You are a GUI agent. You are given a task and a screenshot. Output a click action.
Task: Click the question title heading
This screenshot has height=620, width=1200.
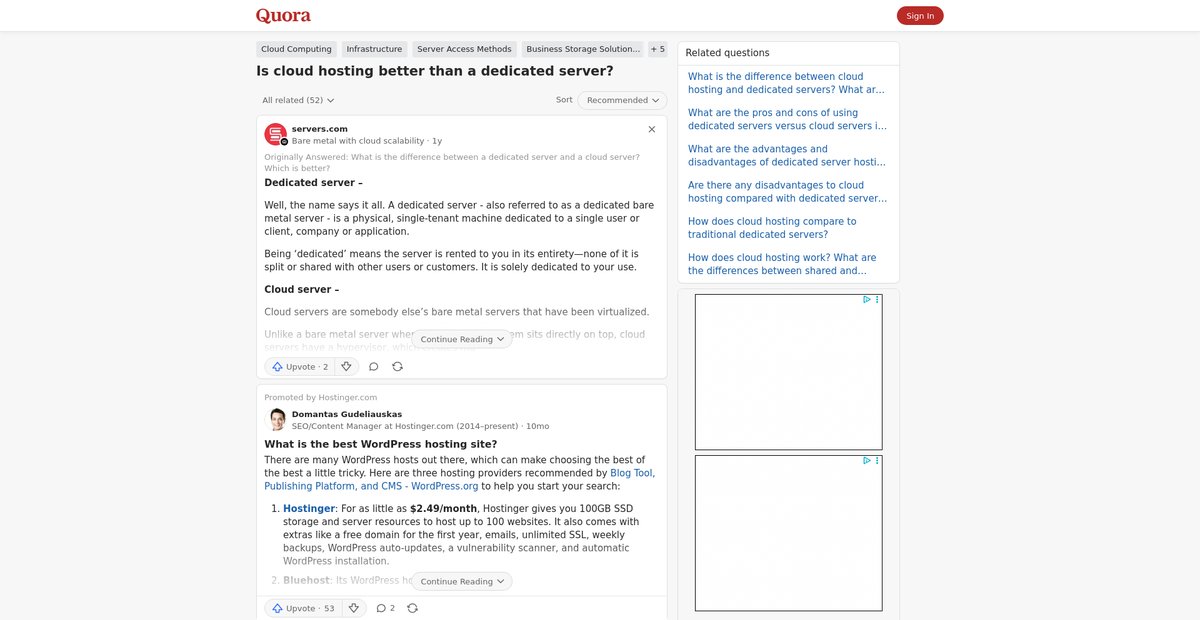pyautogui.click(x=435, y=71)
